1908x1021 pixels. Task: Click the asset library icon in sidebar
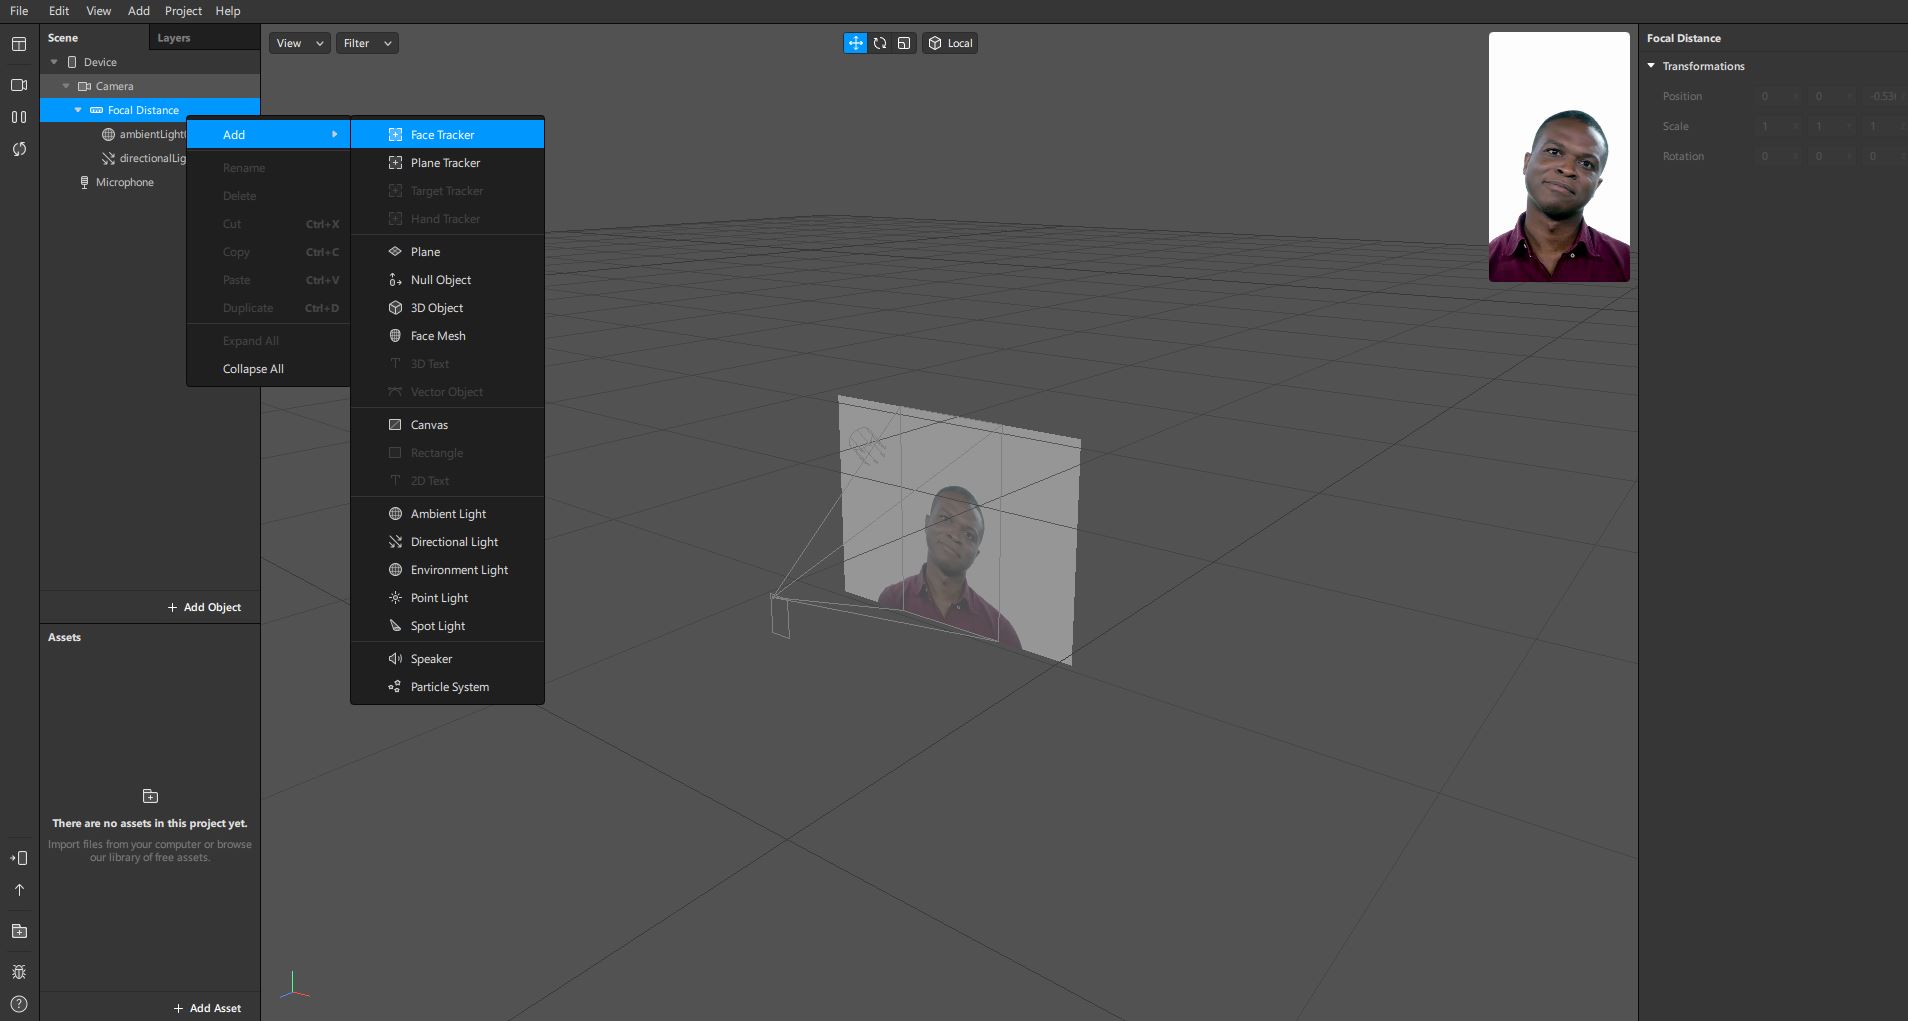[19, 931]
